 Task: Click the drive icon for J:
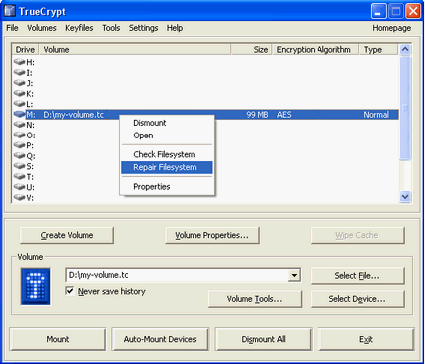[x=20, y=83]
